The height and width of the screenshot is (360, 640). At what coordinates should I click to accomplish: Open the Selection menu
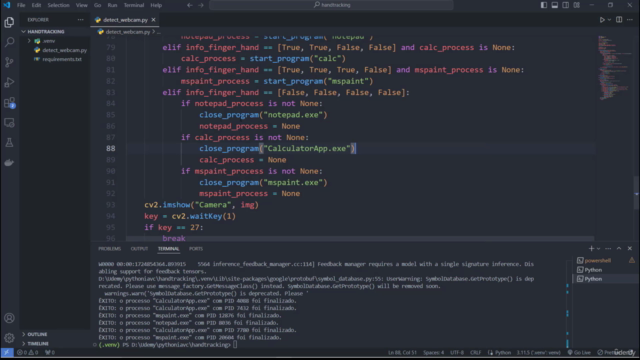(x=58, y=5)
